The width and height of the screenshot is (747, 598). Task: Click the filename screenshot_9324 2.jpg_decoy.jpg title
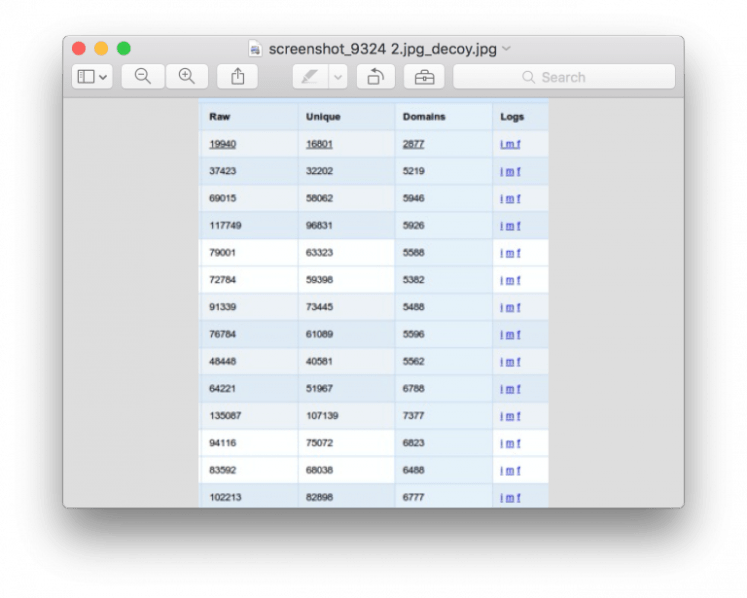tap(383, 48)
